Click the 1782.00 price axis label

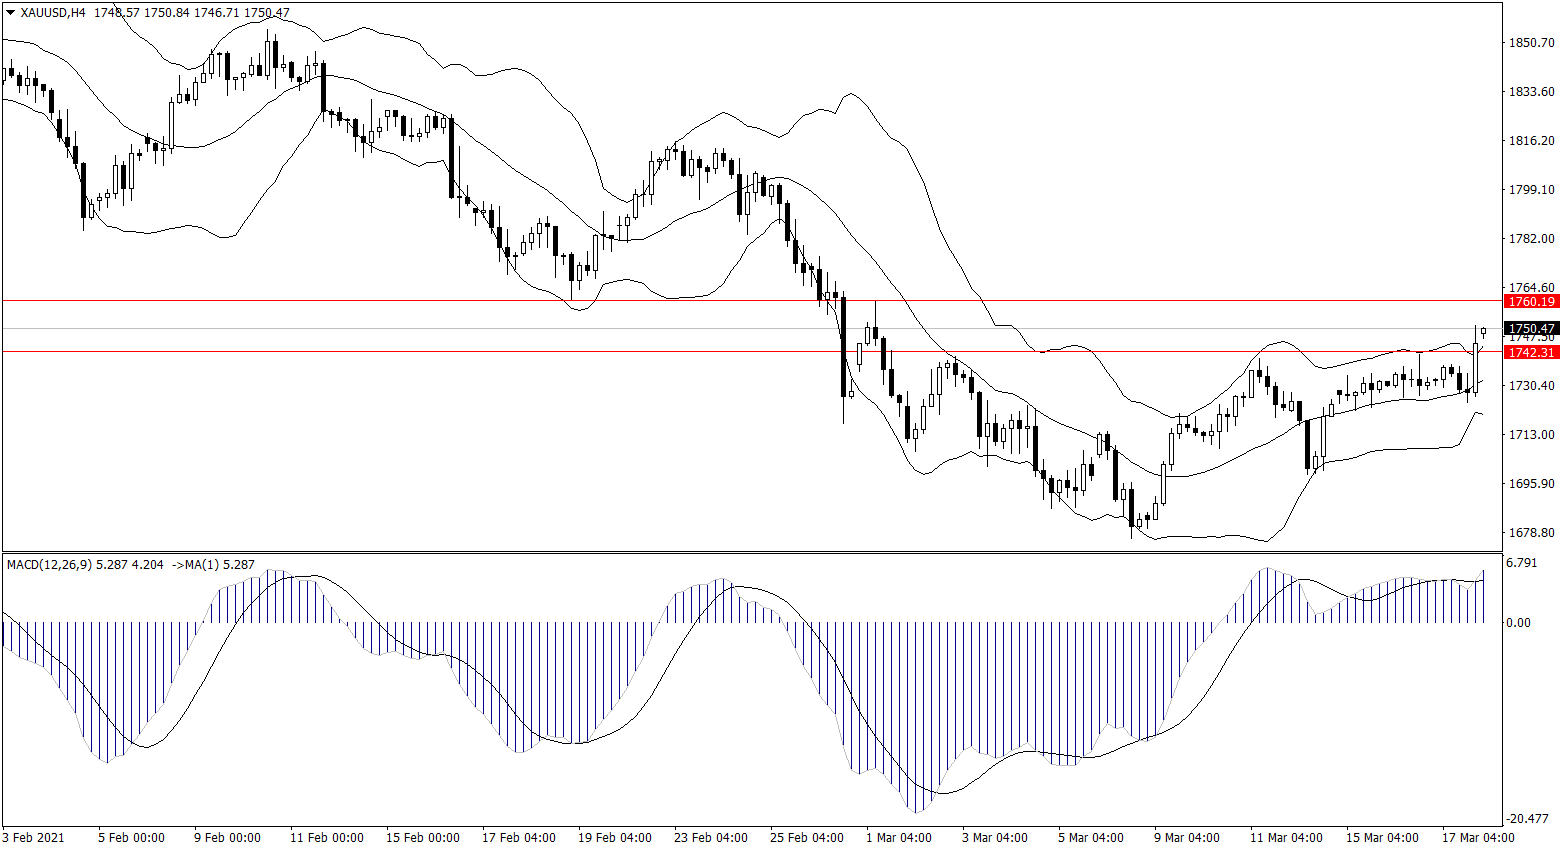(1531, 239)
